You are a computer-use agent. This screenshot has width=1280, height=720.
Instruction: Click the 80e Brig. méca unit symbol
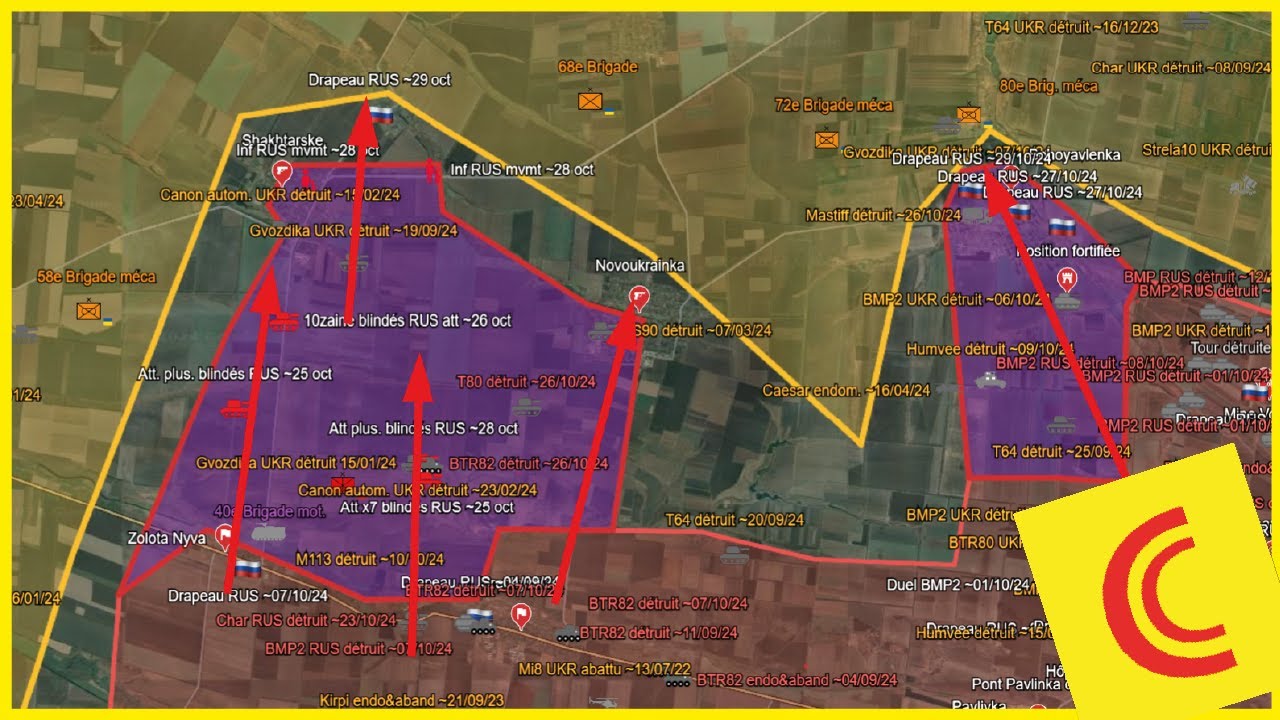(968, 114)
